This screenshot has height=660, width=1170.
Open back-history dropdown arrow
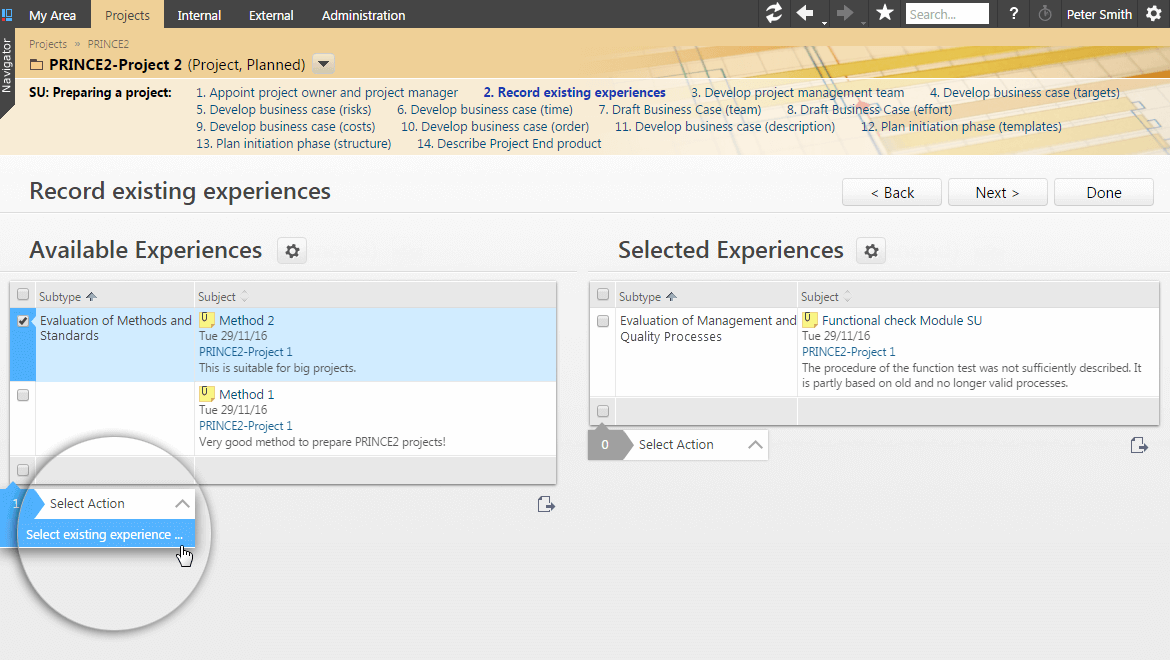click(825, 22)
